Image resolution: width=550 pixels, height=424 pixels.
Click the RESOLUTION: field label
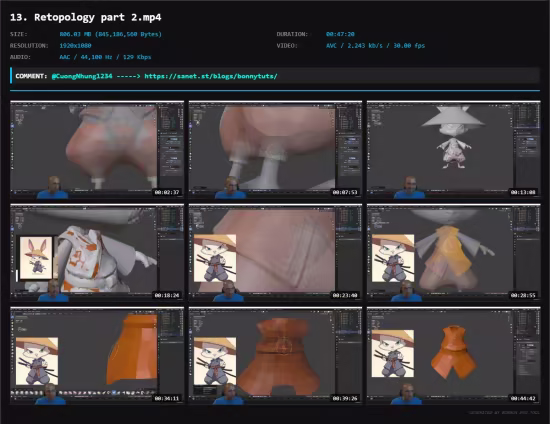click(x=29, y=46)
